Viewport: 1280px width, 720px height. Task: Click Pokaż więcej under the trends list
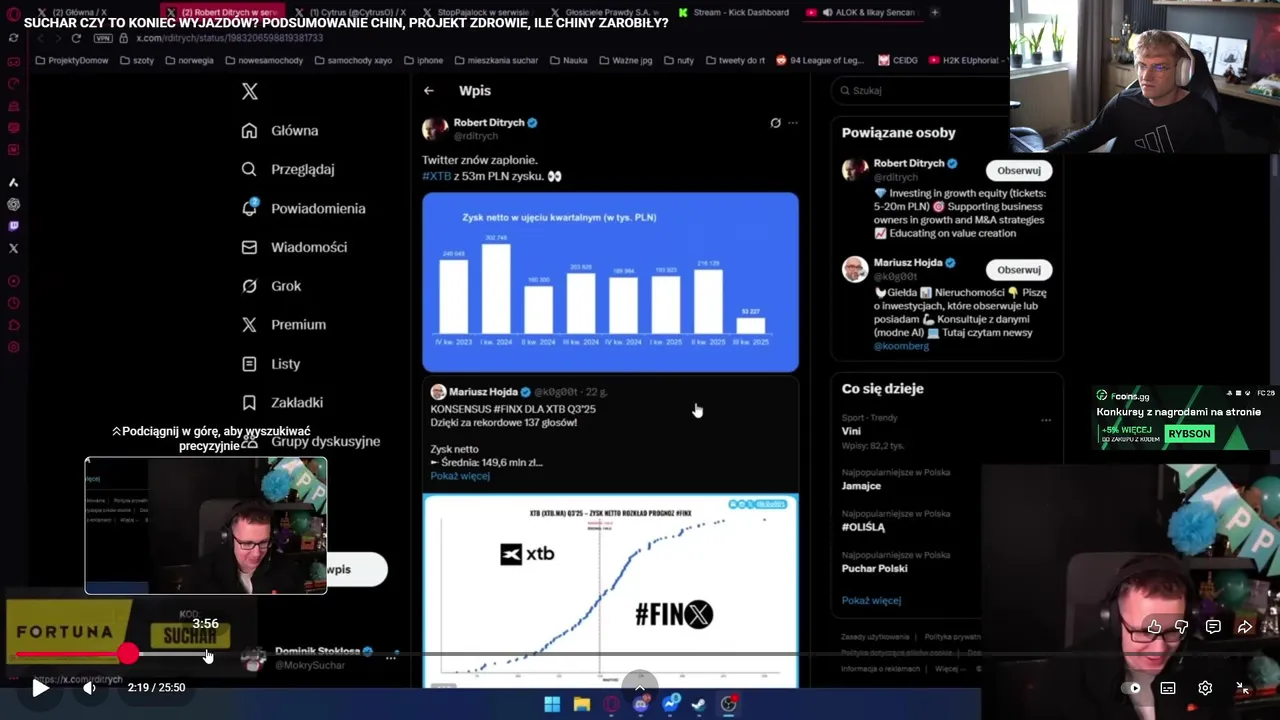tap(871, 601)
